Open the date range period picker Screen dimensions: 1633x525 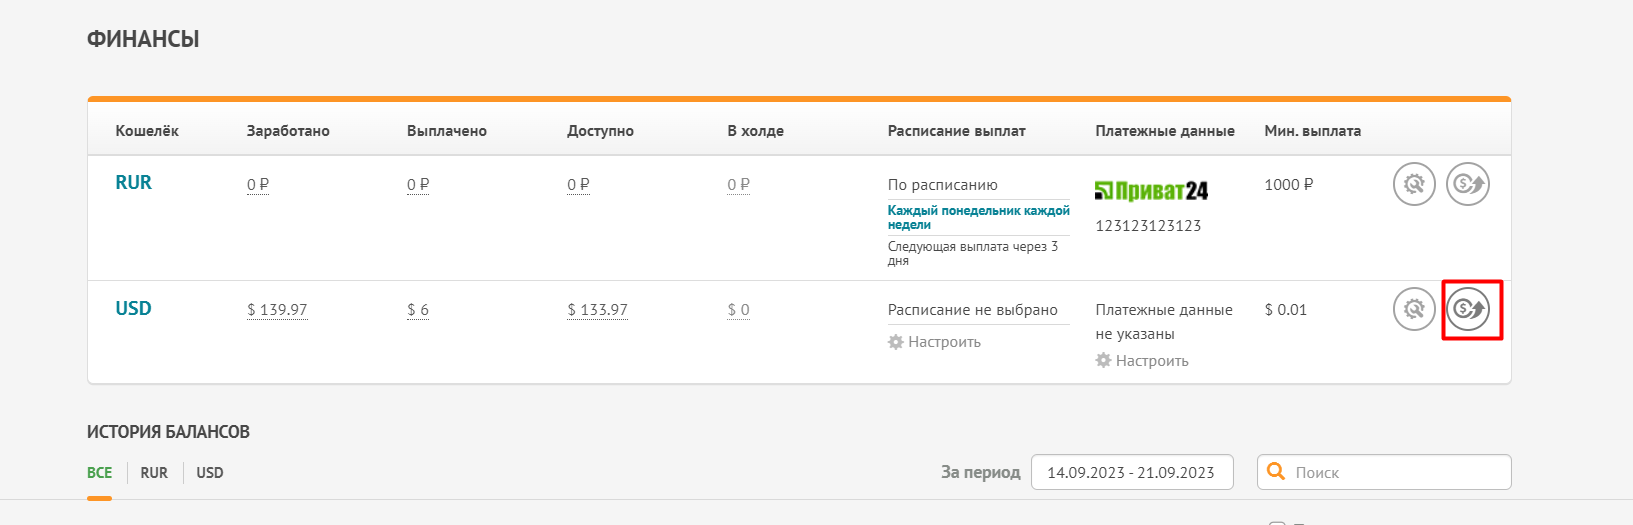[x=1132, y=472]
